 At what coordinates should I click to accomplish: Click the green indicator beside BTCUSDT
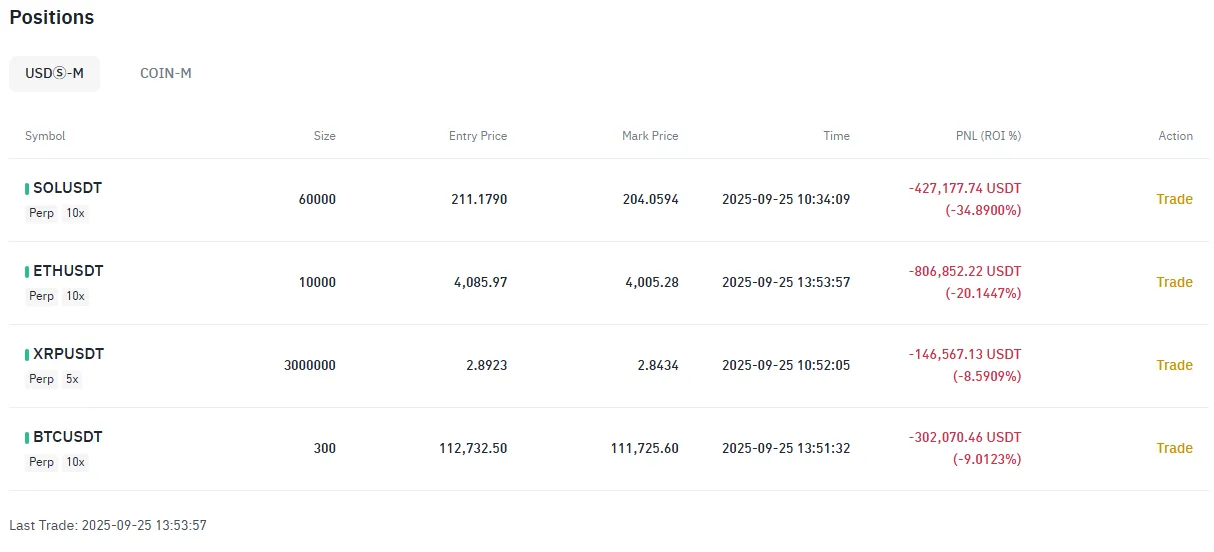(27, 437)
